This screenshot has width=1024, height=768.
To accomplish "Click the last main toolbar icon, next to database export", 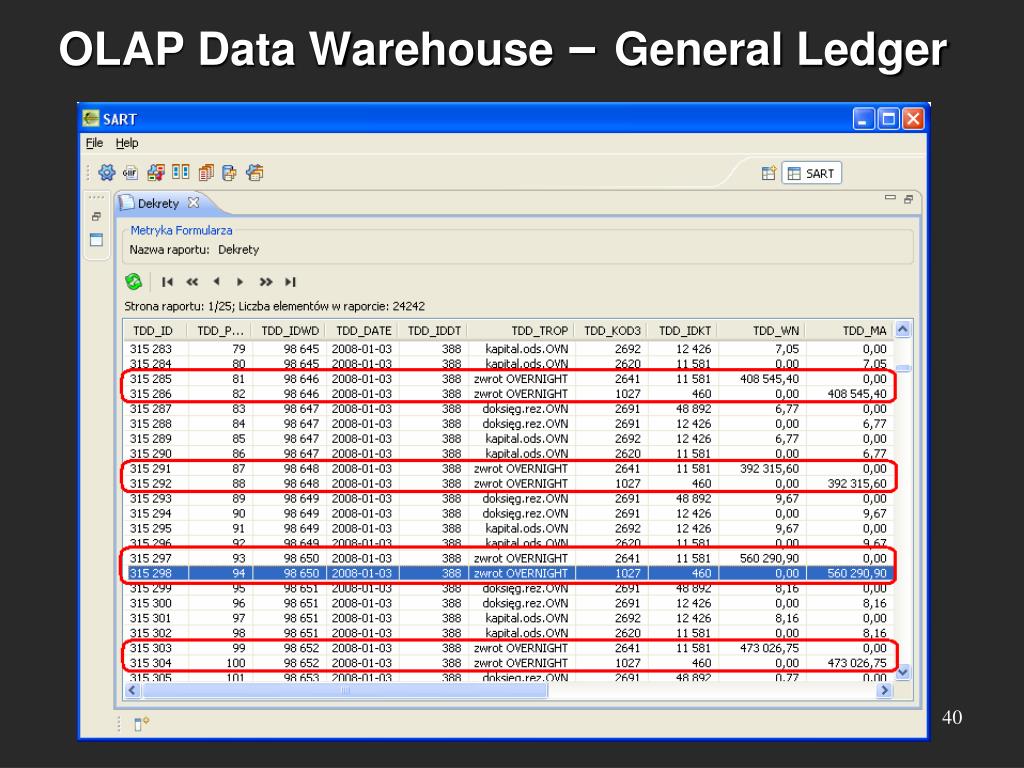I will click(x=255, y=172).
